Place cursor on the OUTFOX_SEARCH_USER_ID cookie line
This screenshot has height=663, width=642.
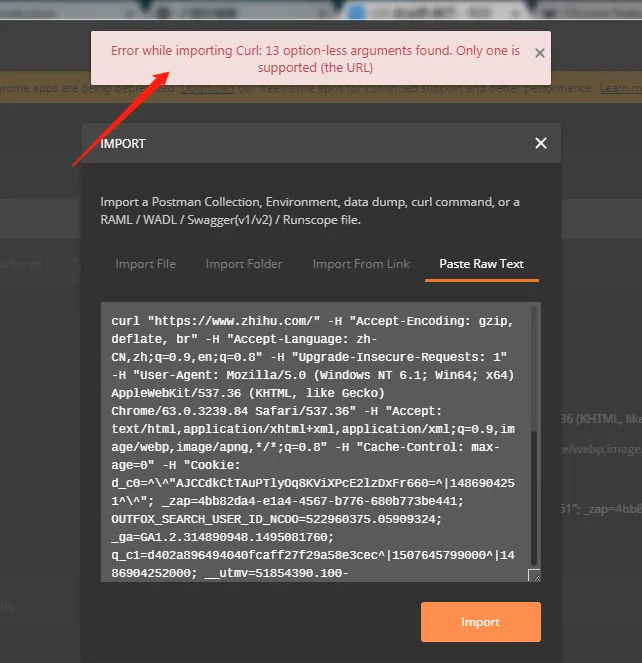(x=277, y=519)
